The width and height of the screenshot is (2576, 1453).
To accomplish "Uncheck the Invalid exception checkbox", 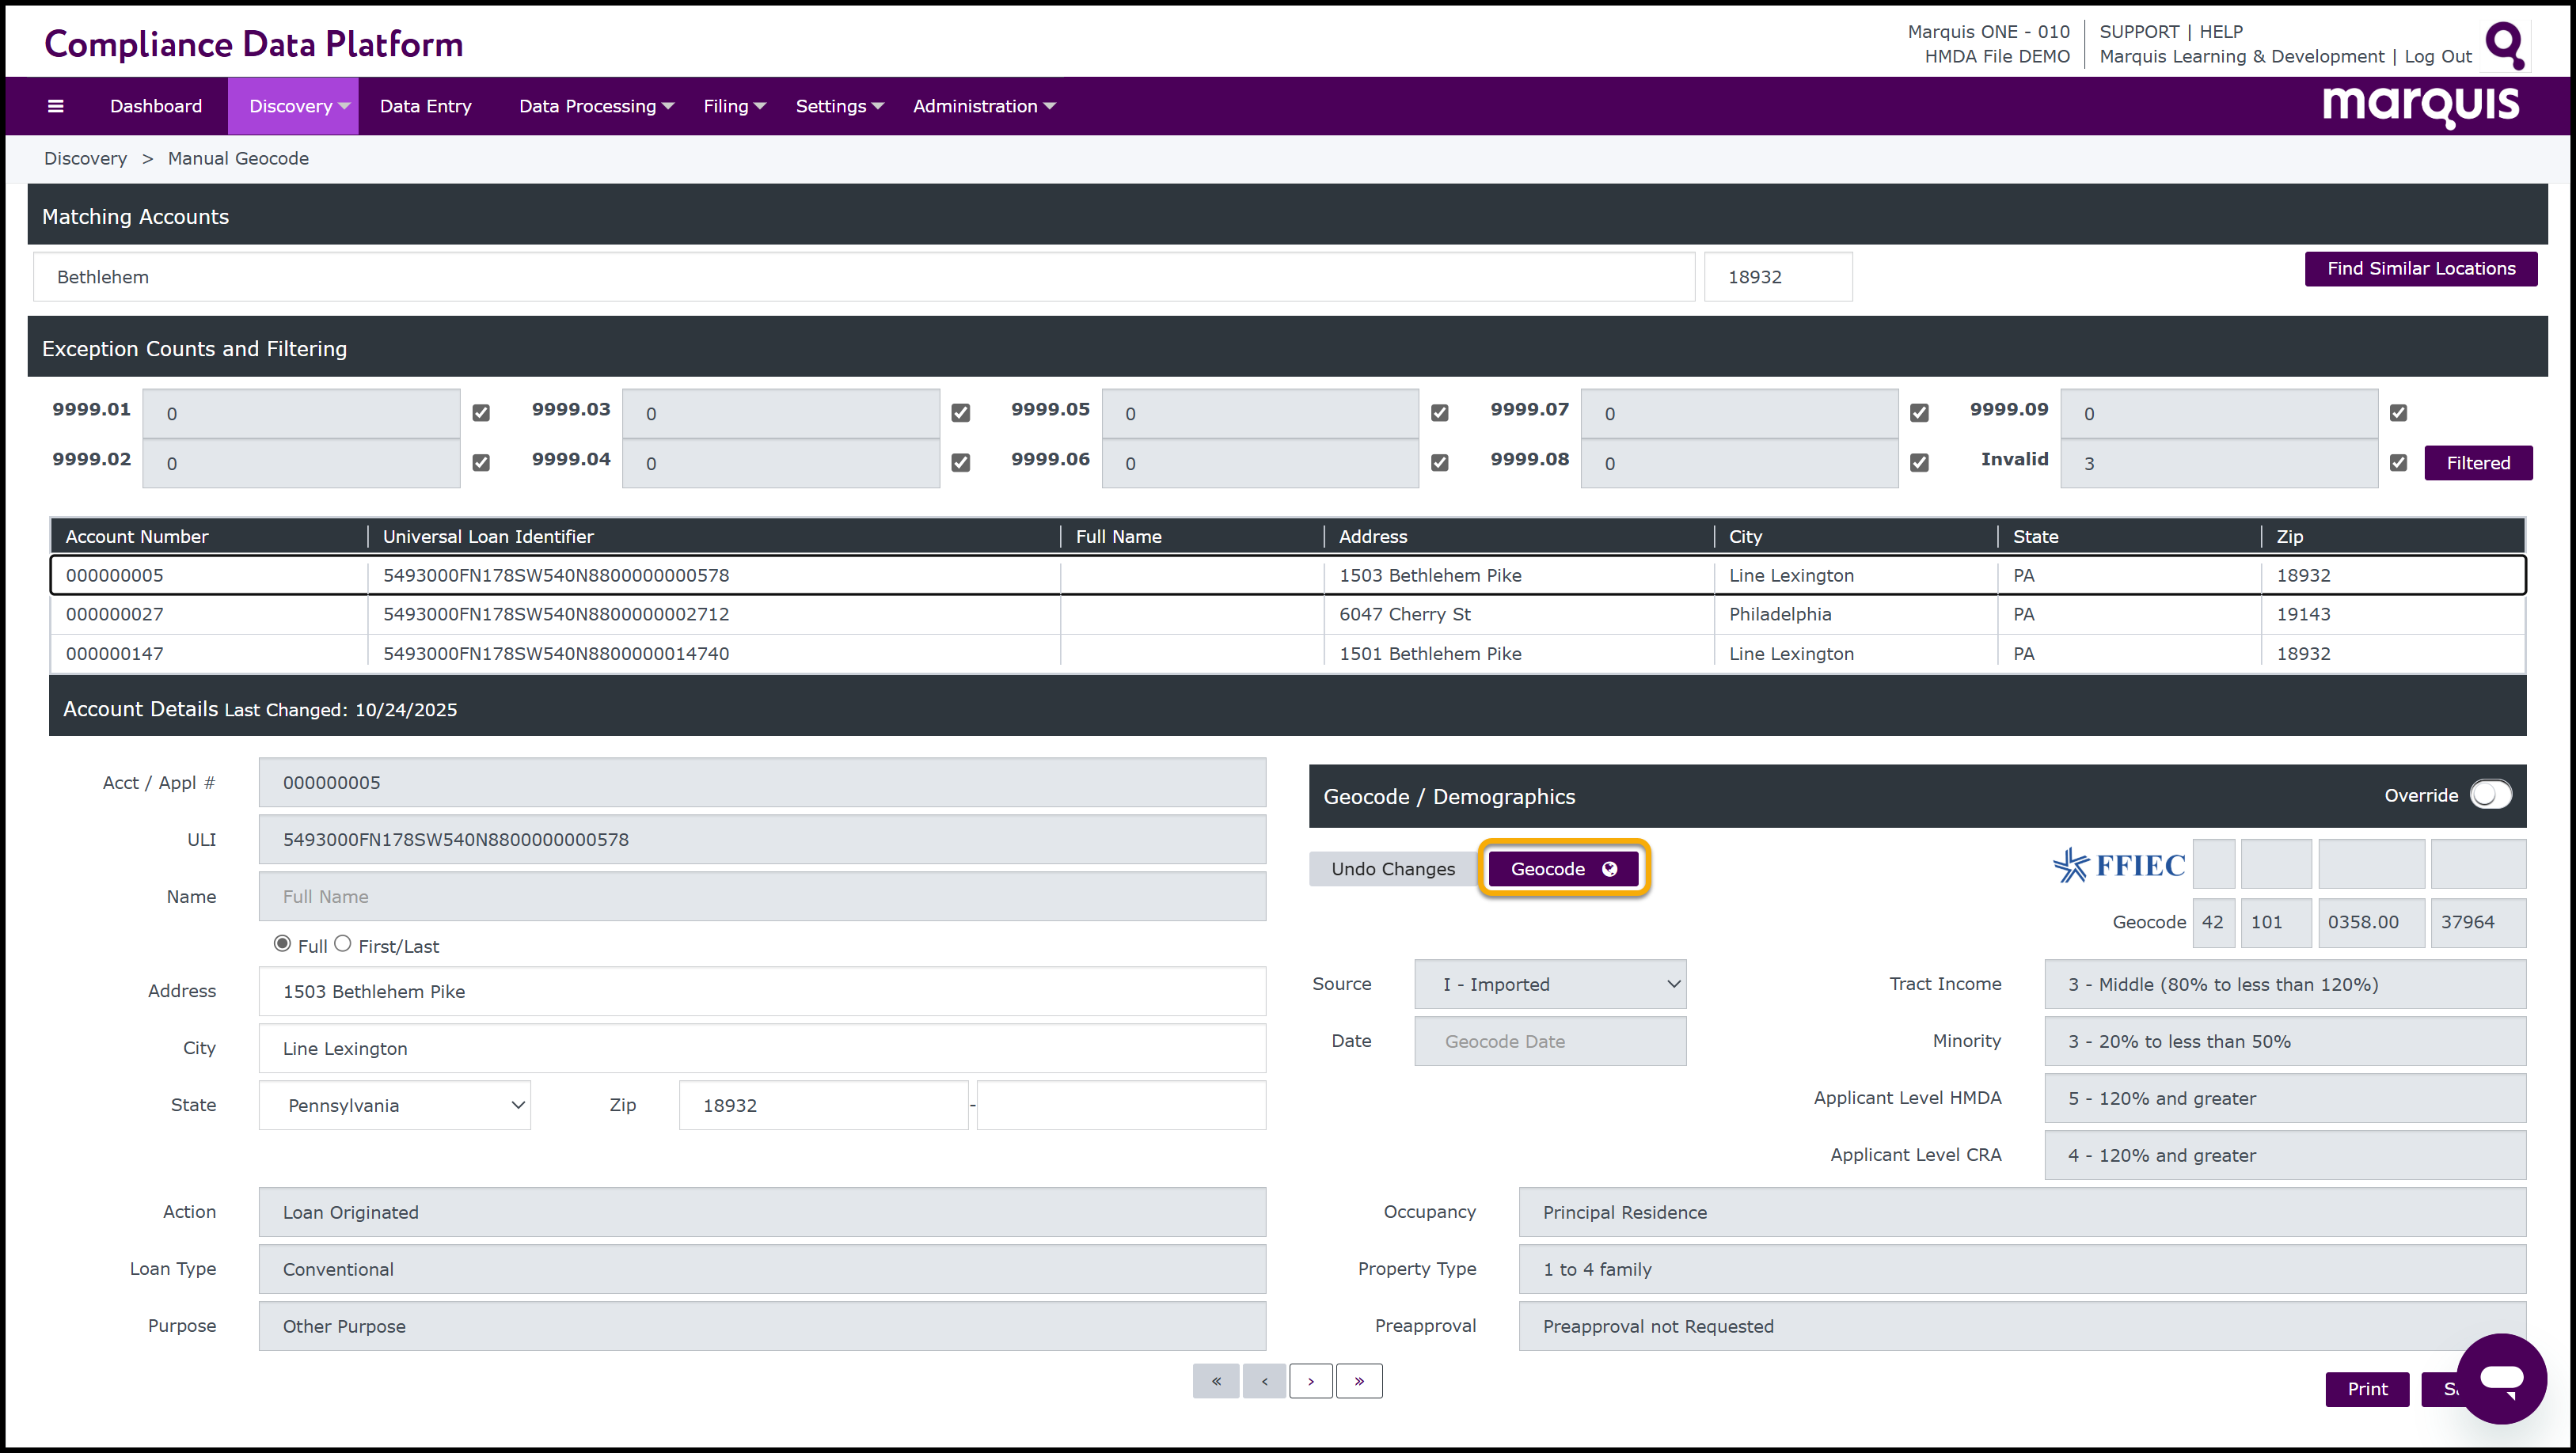I will (x=2398, y=463).
